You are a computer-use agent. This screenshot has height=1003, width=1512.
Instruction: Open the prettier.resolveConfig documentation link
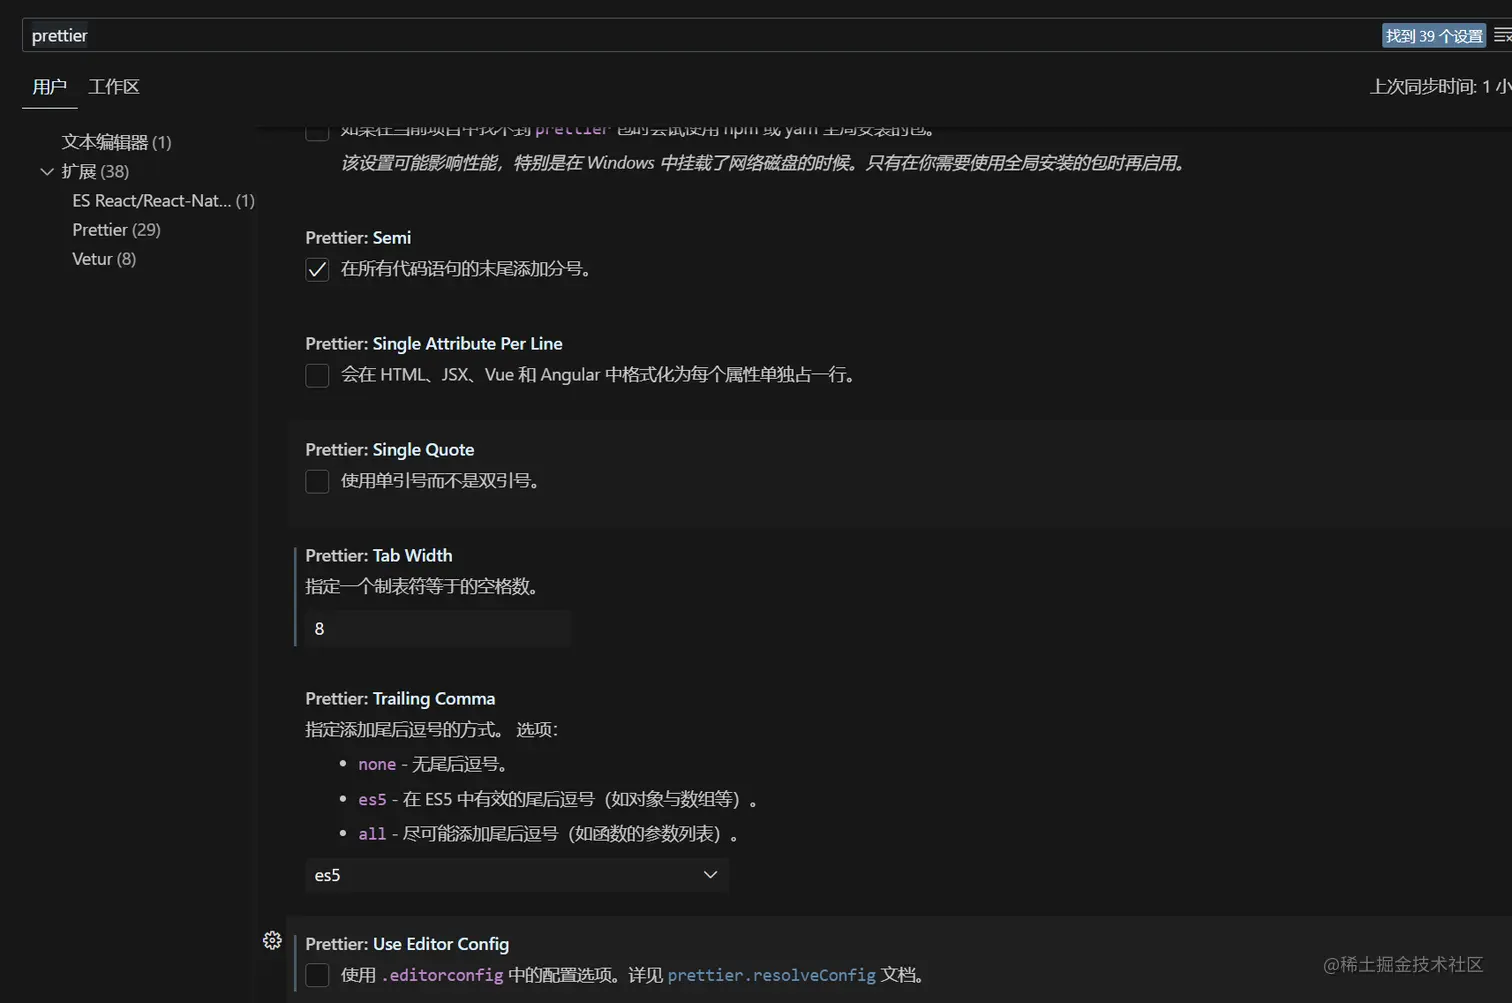point(771,975)
